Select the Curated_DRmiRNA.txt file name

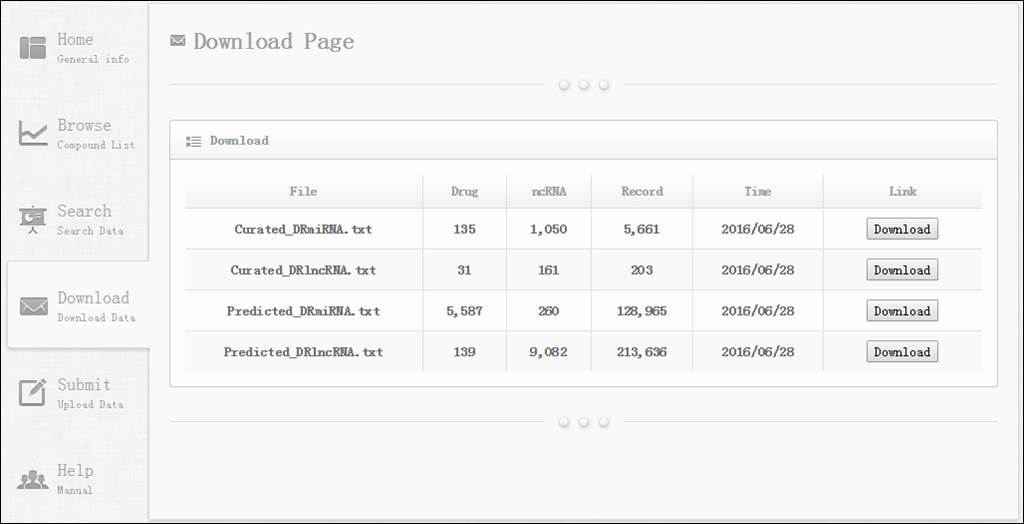(x=304, y=229)
